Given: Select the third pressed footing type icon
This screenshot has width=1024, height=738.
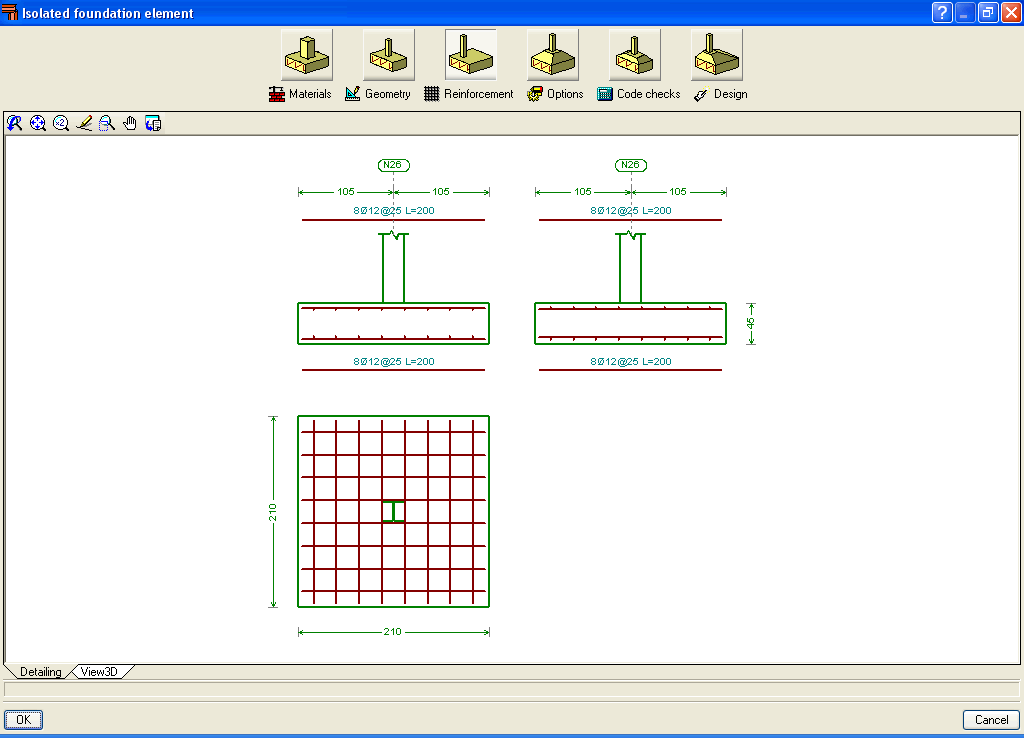Looking at the screenshot, I should coord(470,55).
